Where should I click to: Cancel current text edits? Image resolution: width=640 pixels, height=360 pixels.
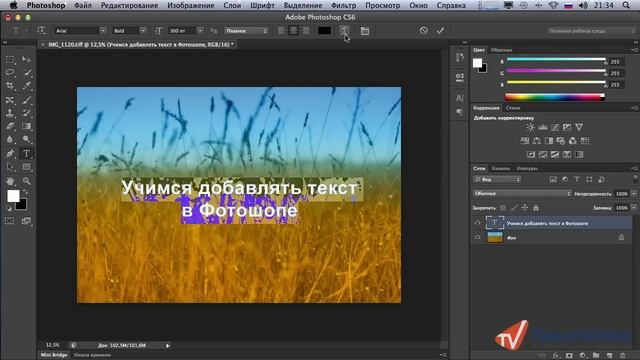tap(424, 30)
